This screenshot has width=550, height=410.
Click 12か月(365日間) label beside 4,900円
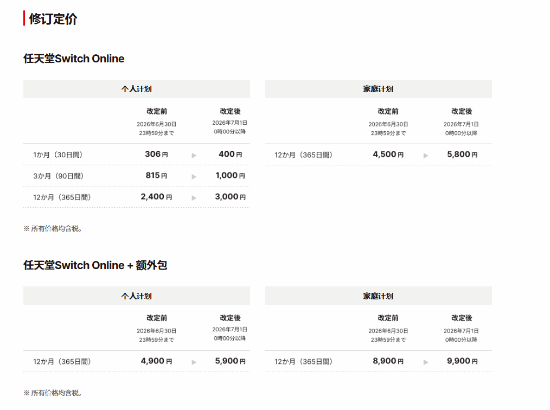62,362
